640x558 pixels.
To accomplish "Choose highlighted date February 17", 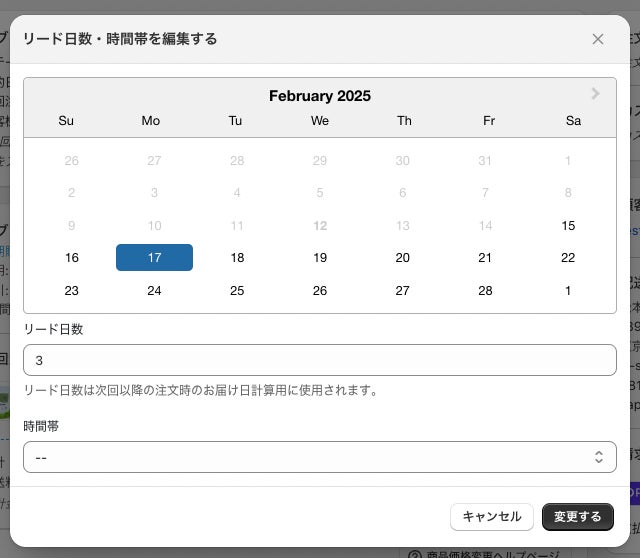I will (154, 257).
